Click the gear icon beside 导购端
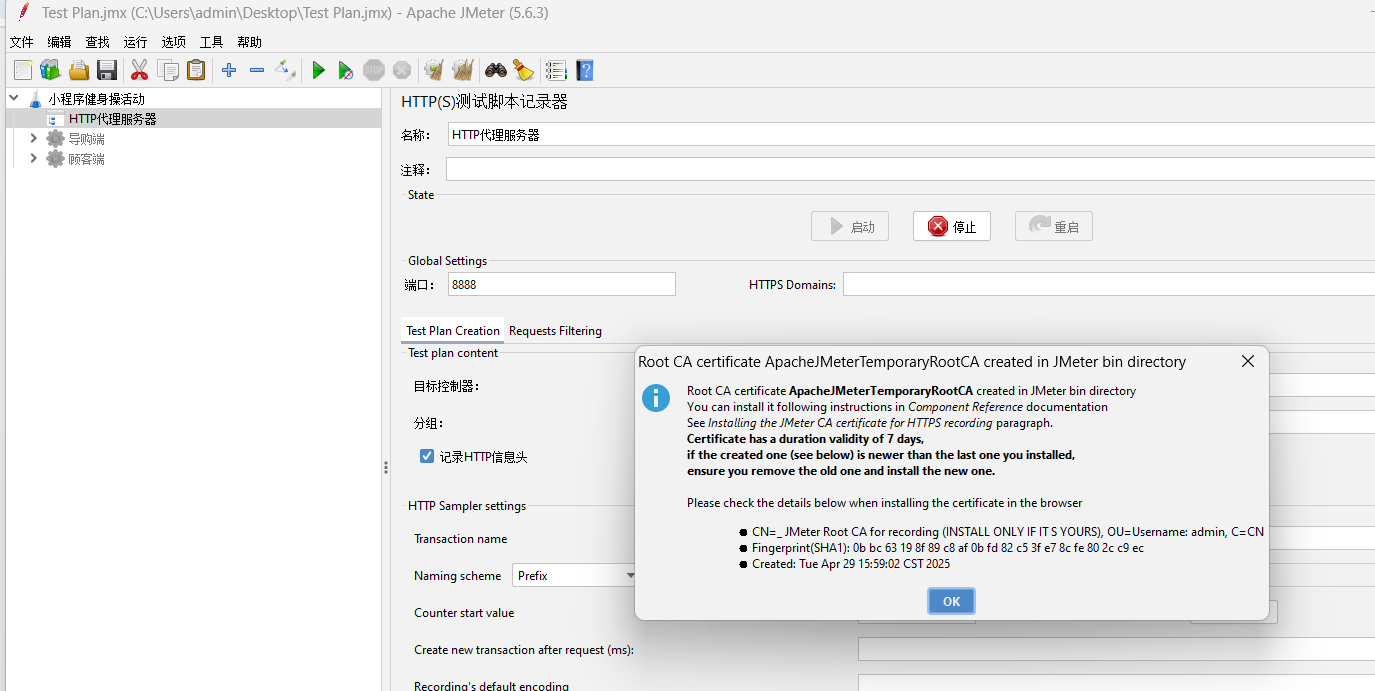The height and width of the screenshot is (691, 1375). click(55, 139)
